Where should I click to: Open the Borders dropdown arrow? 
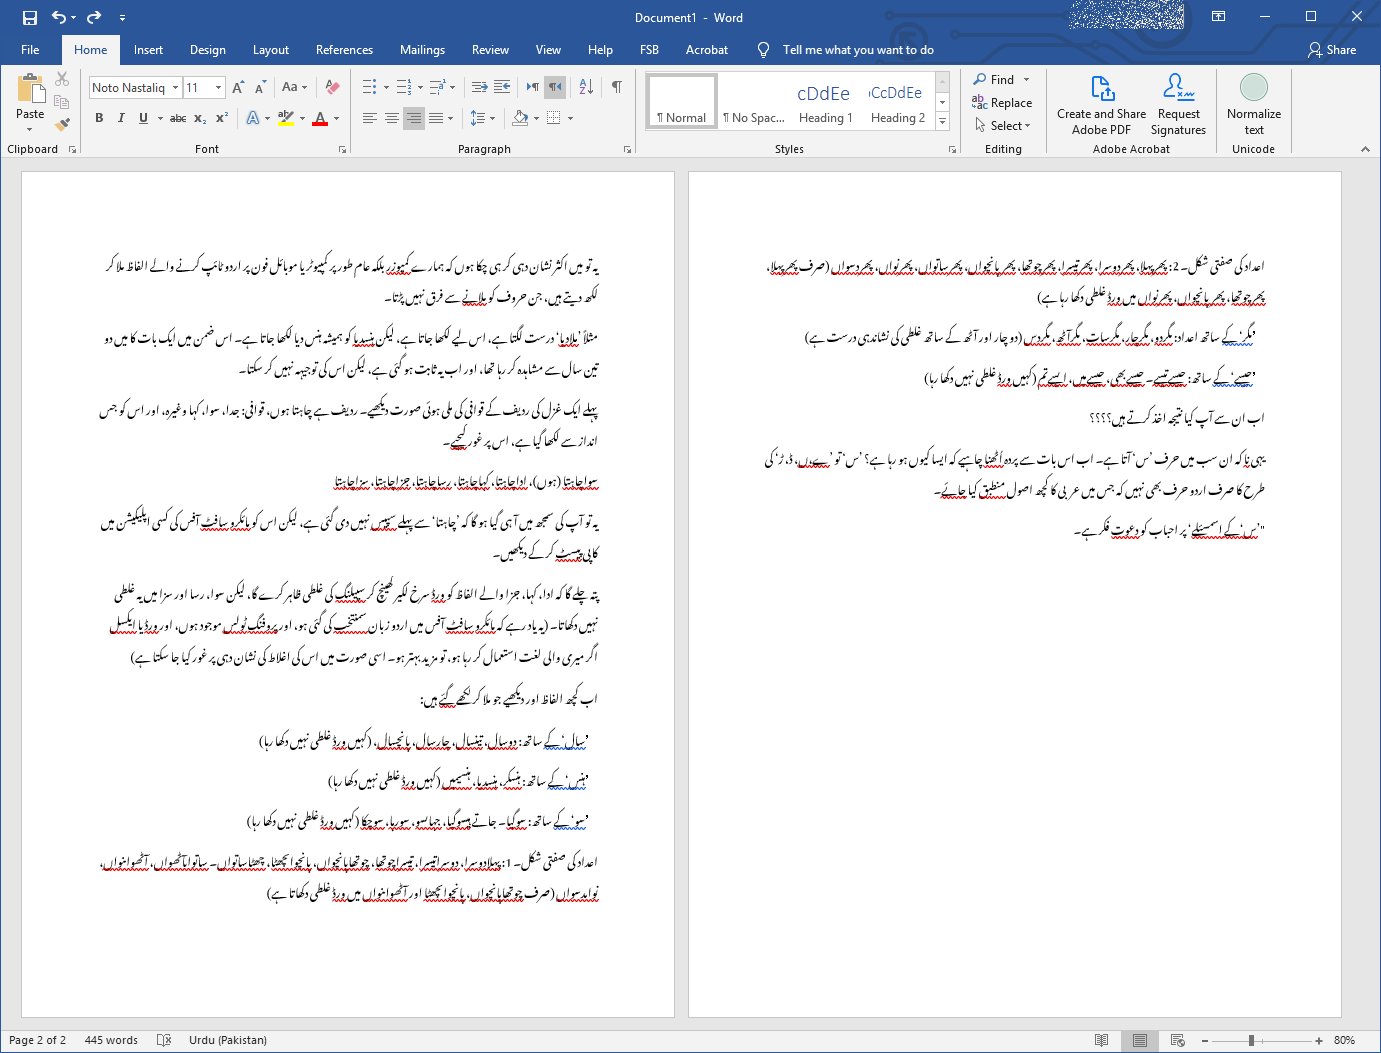coord(570,118)
